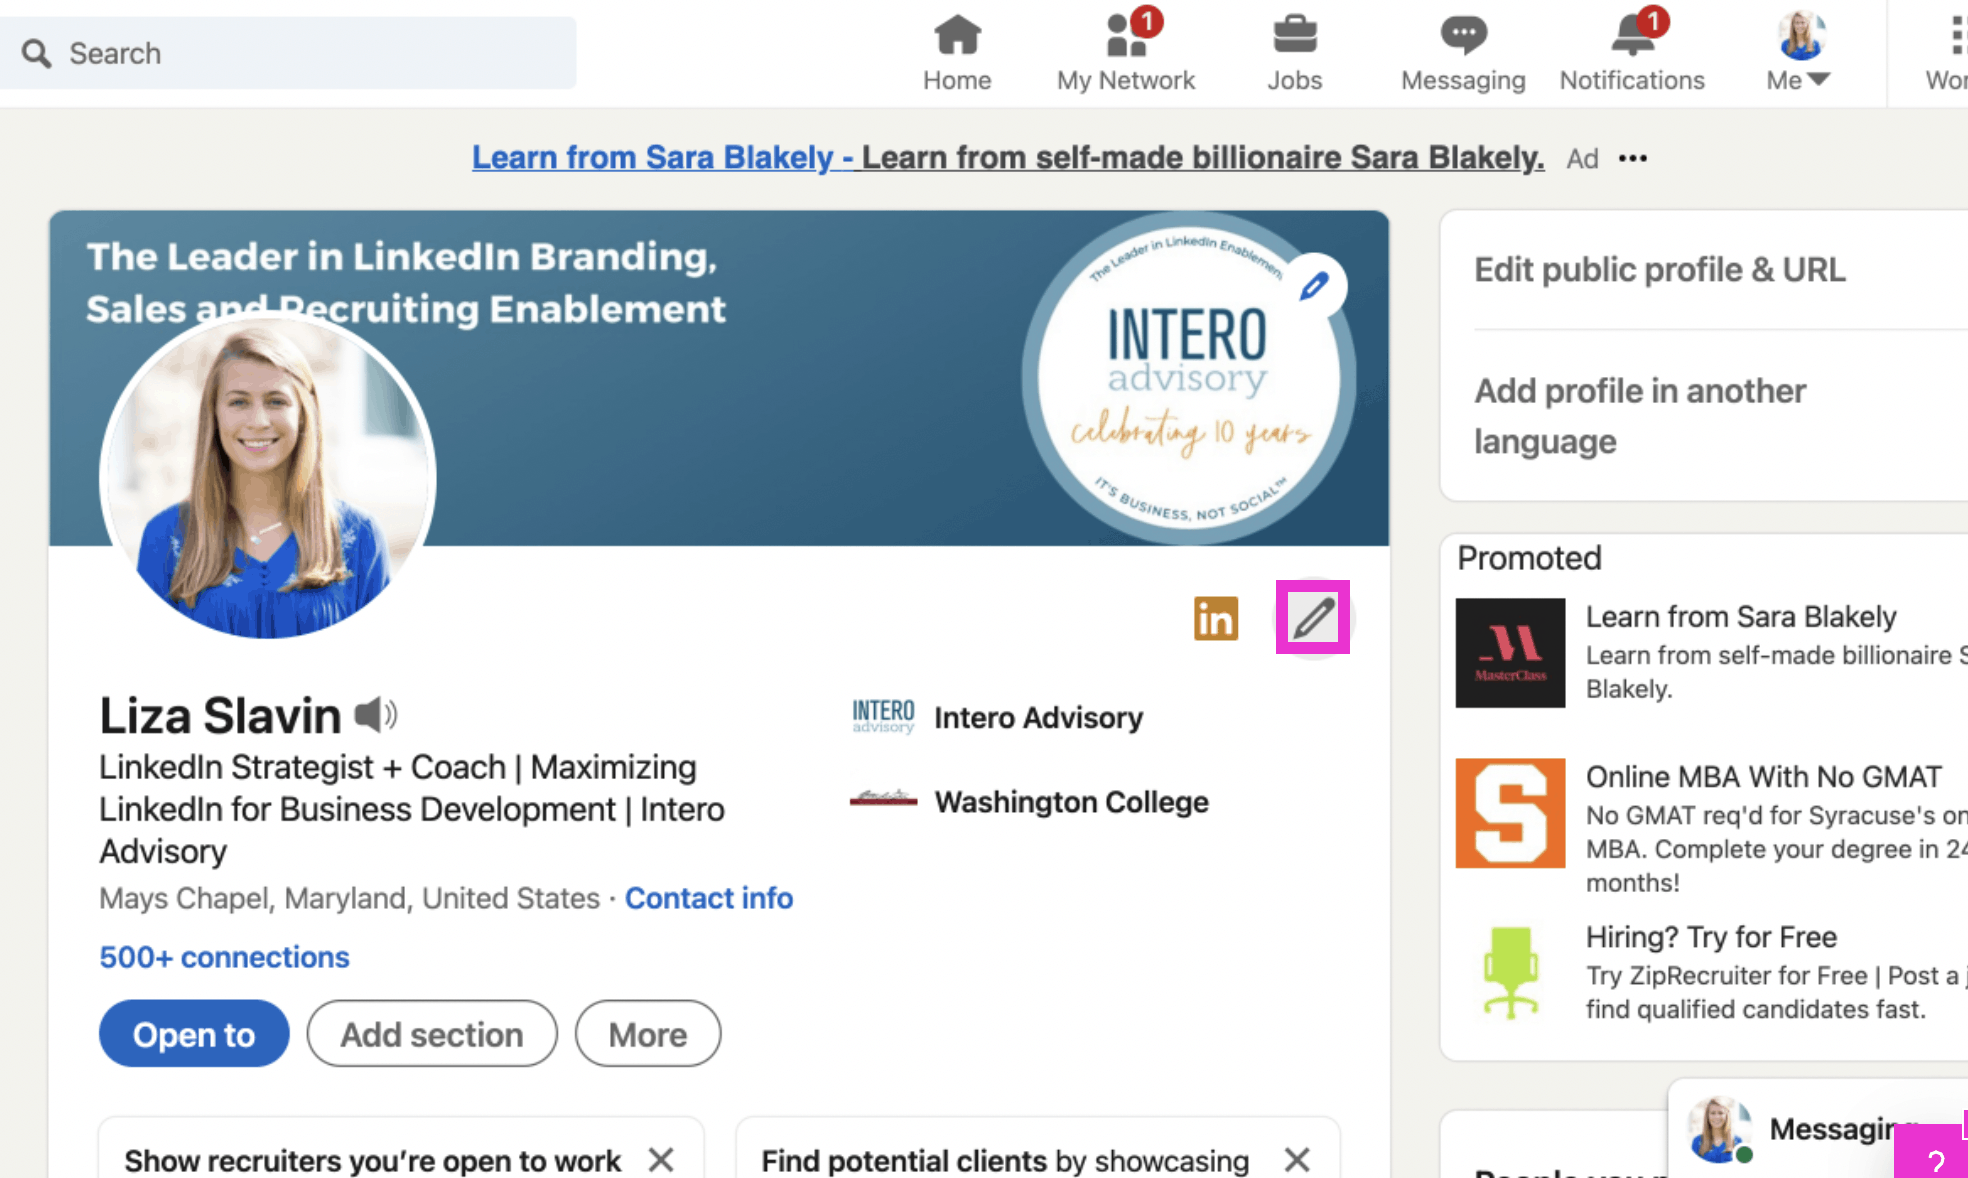
Task: Click the Open to button
Action: tap(194, 1034)
